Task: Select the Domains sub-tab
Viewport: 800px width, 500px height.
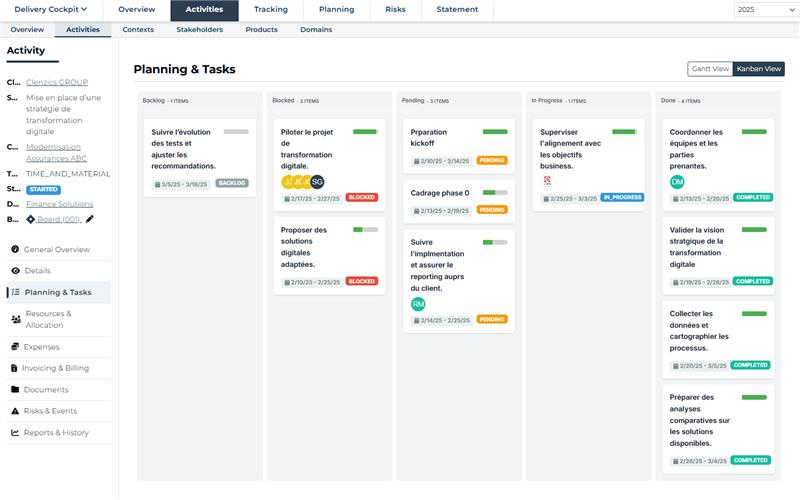Action: tap(316, 30)
